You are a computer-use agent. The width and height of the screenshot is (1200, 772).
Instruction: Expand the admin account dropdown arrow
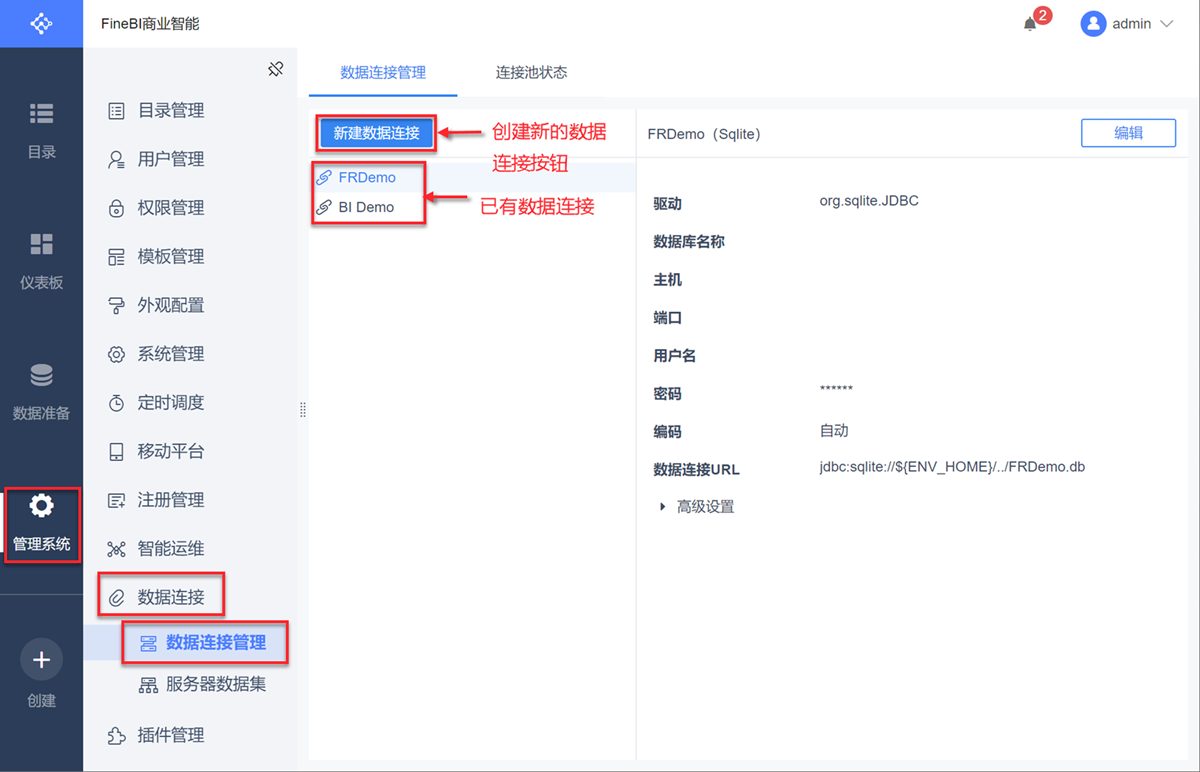pos(1166,24)
